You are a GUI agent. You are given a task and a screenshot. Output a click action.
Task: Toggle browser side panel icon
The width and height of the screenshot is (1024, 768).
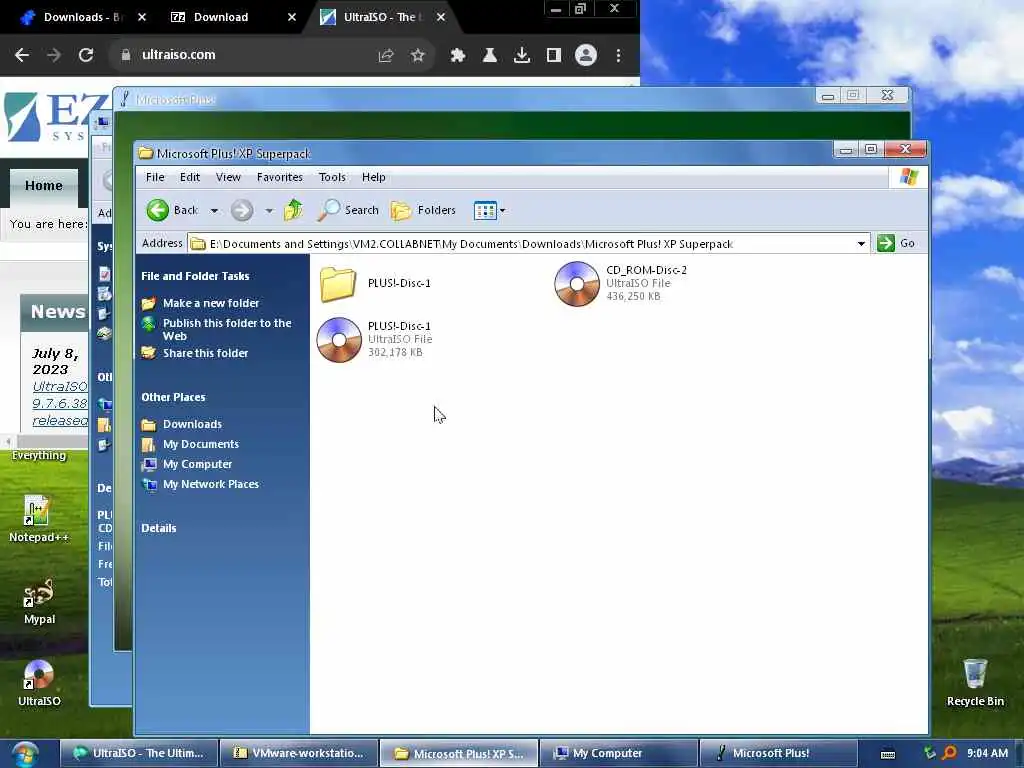(554, 56)
